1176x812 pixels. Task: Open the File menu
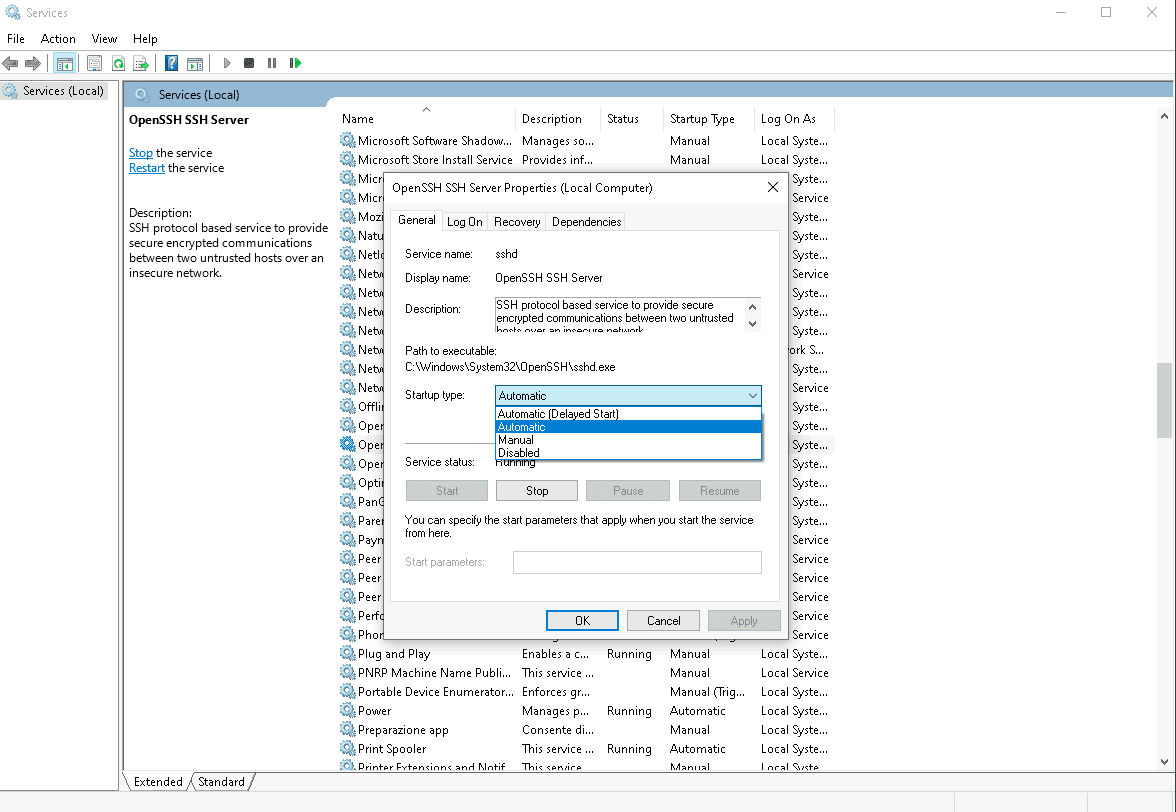(16, 39)
